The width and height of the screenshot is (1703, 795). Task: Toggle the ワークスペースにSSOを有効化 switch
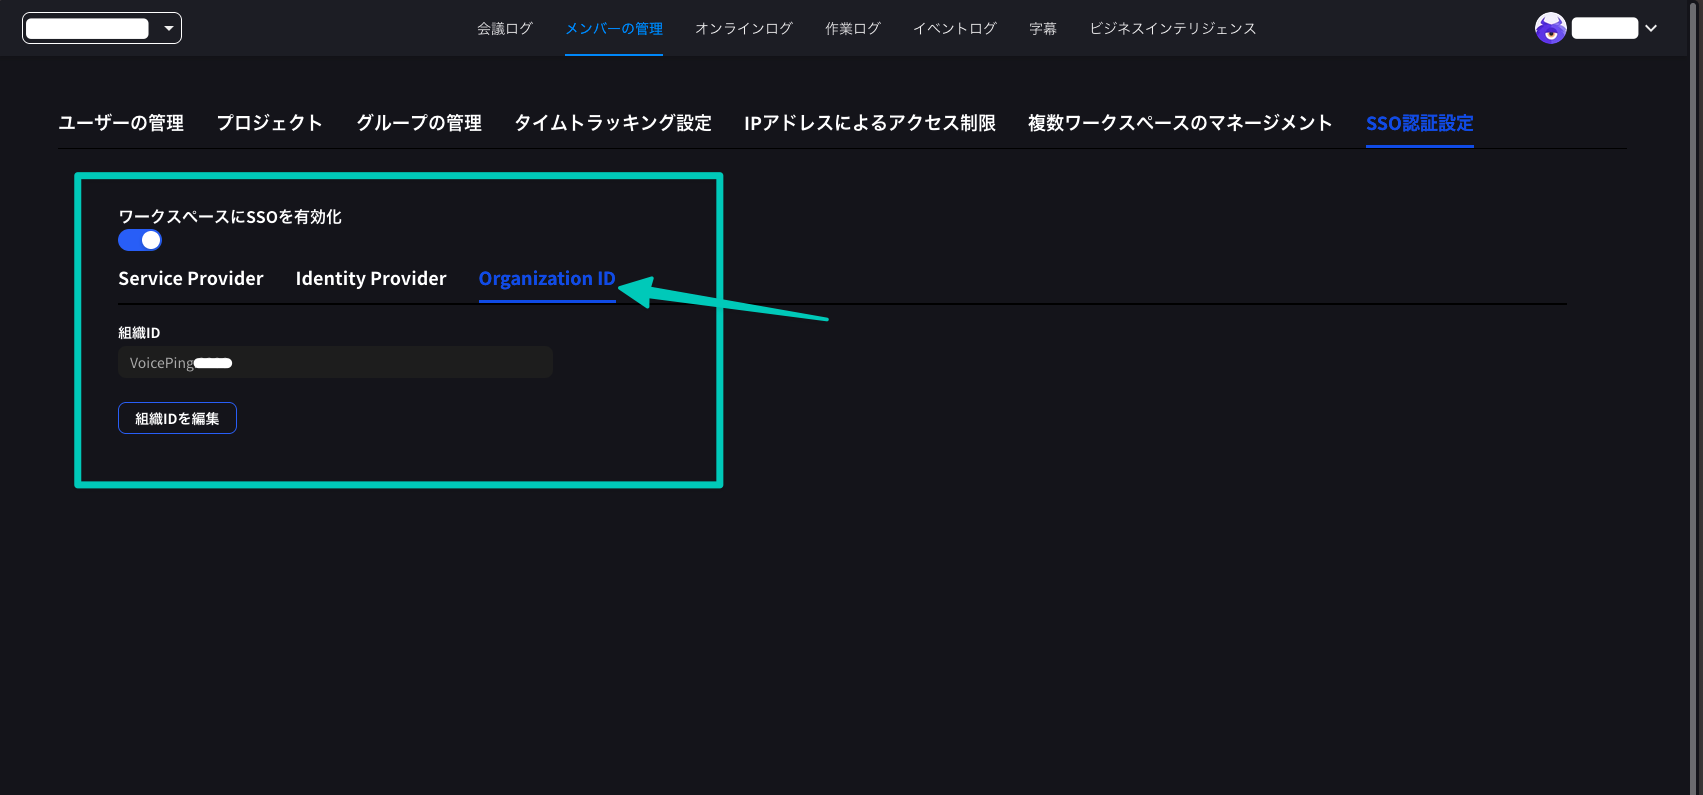click(x=140, y=240)
